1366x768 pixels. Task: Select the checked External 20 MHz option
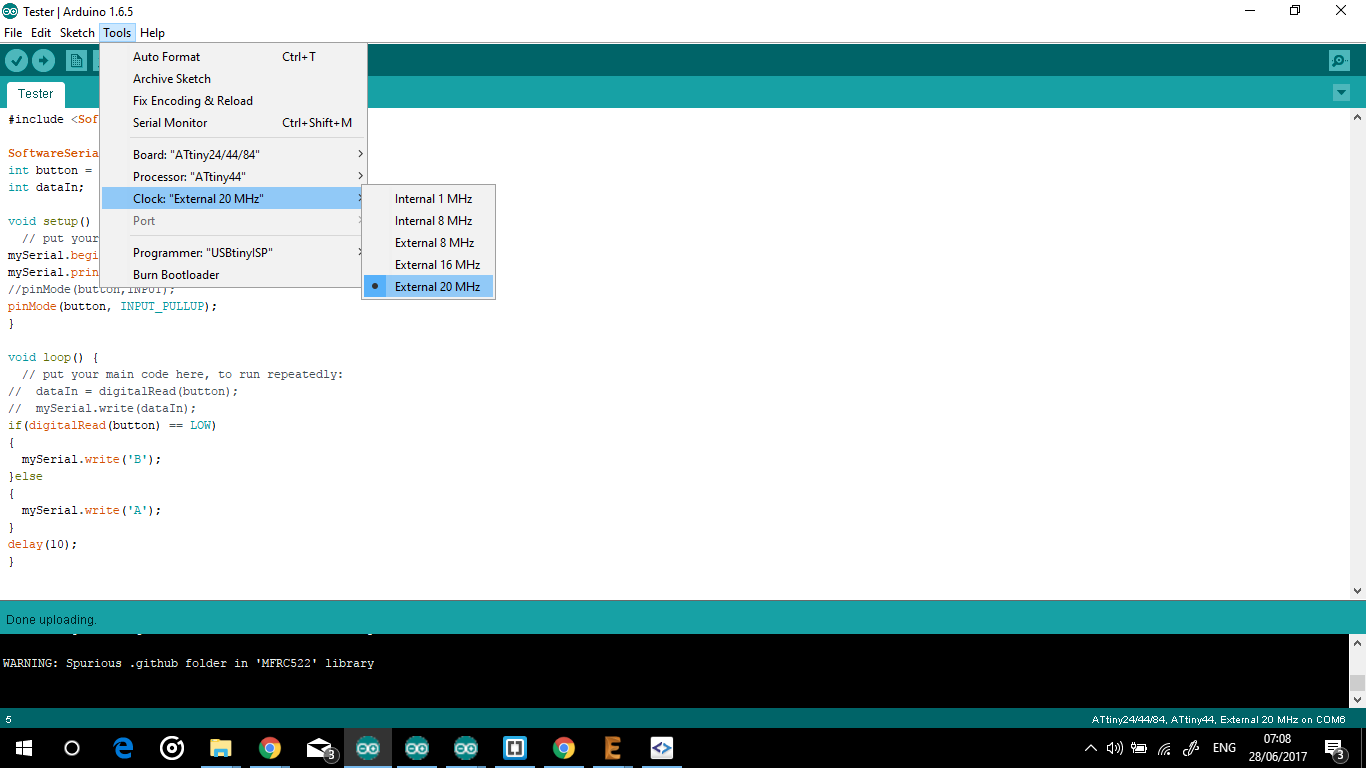click(x=428, y=287)
